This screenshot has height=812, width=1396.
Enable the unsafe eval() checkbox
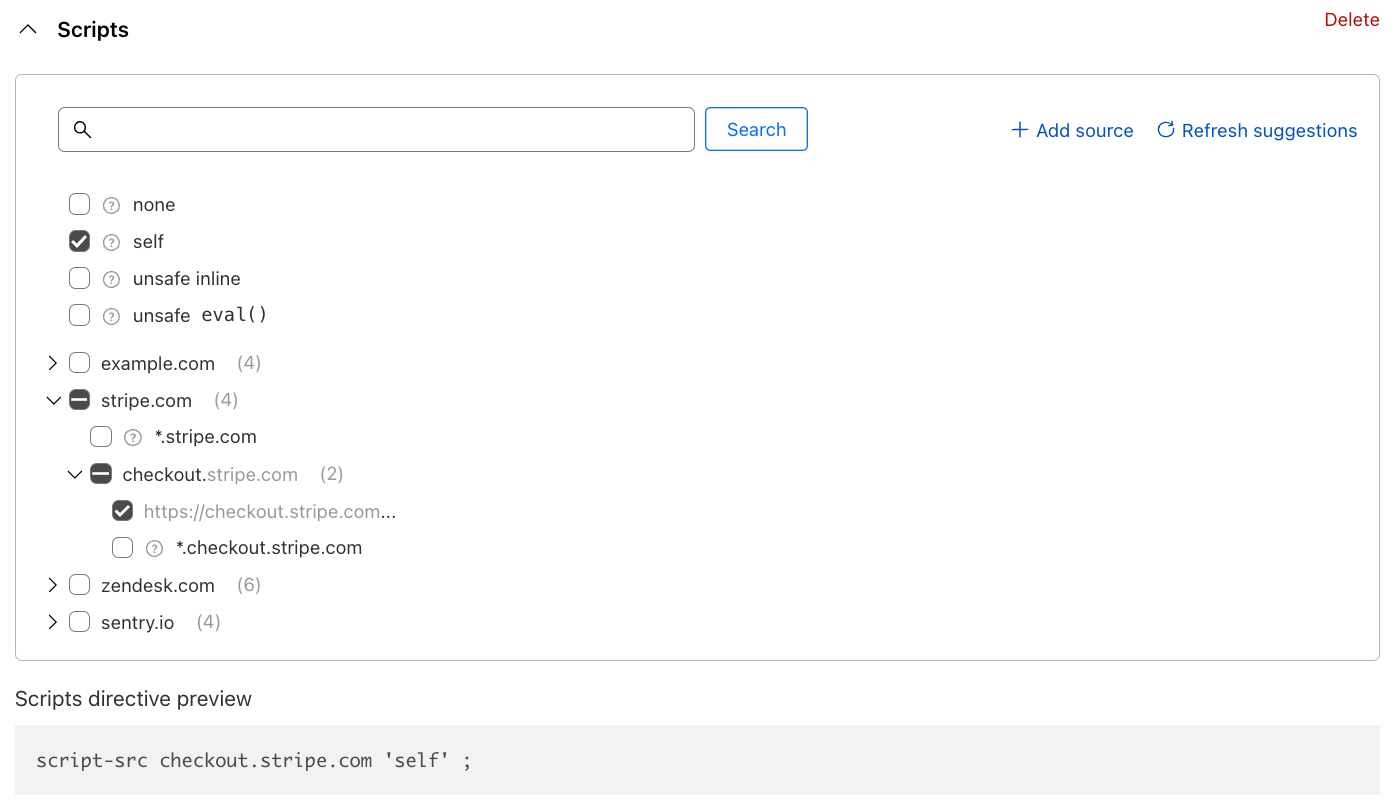pos(80,315)
